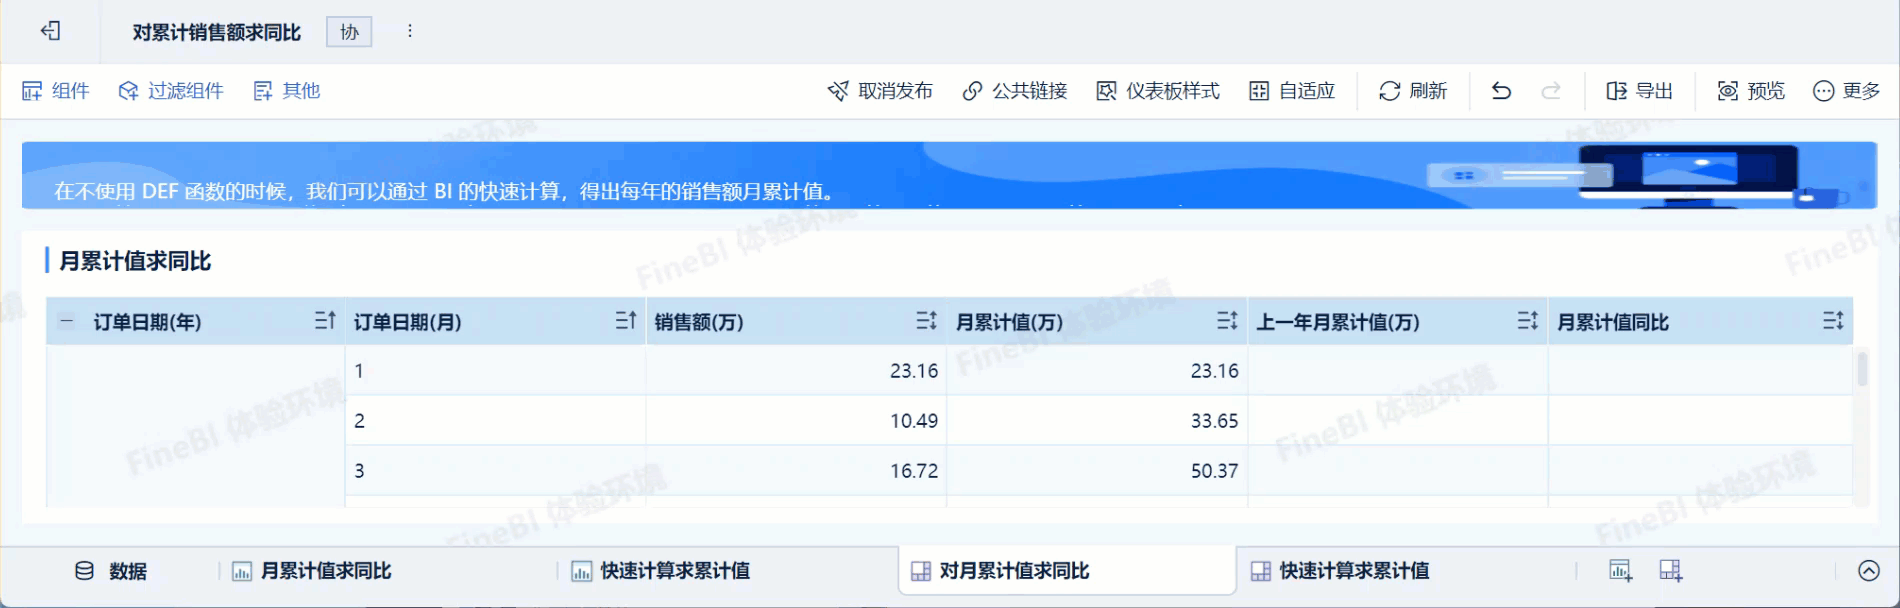Switch to the 月累计值求同比 bottom tab
The image size is (1900, 608).
click(311, 571)
